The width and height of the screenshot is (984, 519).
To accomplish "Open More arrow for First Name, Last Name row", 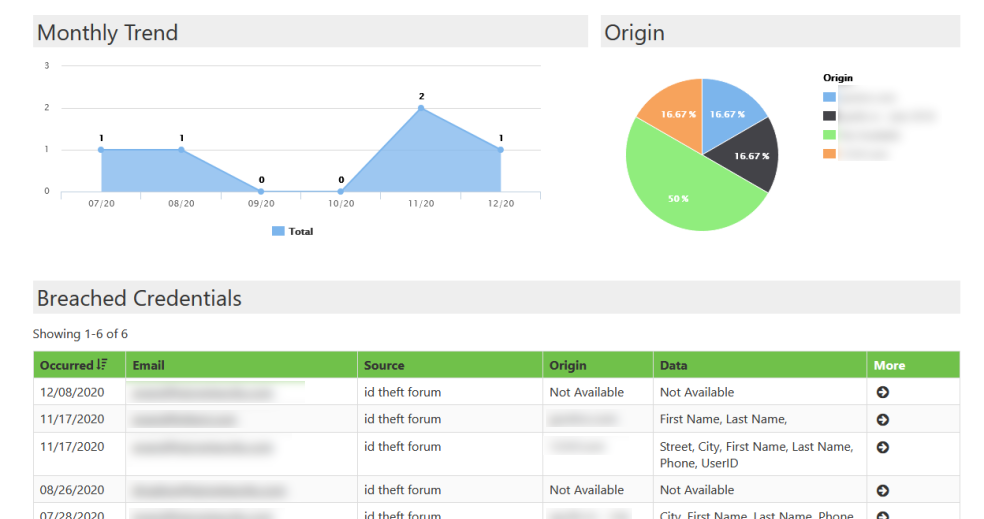I will [882, 420].
